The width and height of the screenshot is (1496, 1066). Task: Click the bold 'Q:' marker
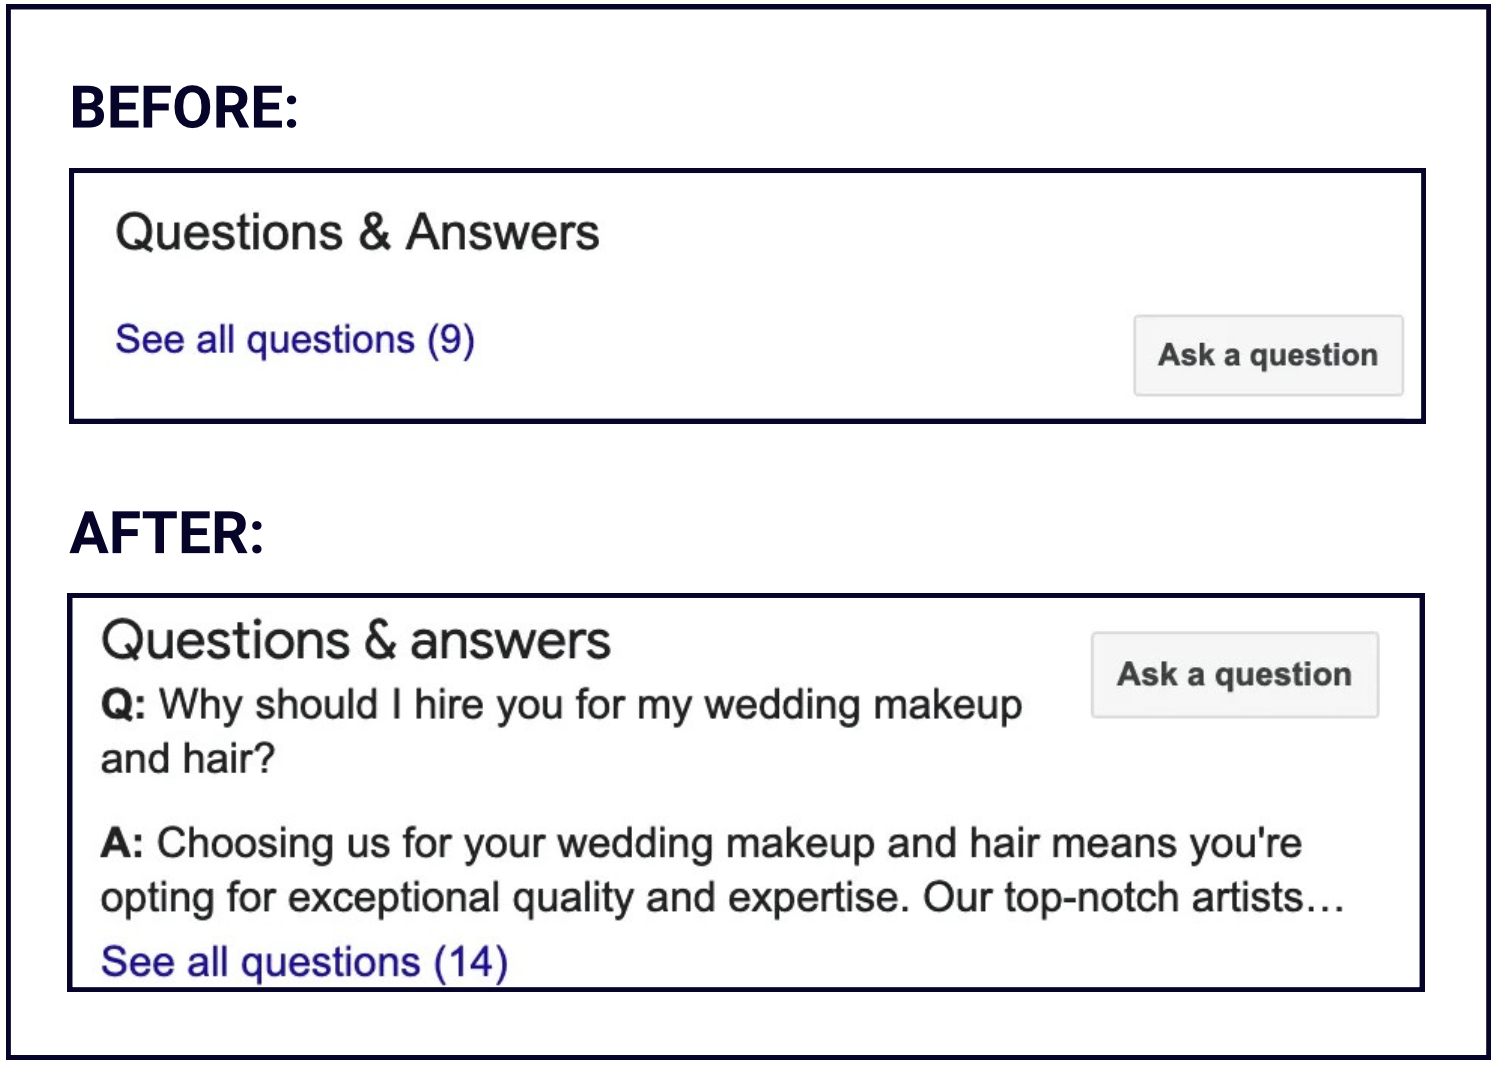(123, 705)
